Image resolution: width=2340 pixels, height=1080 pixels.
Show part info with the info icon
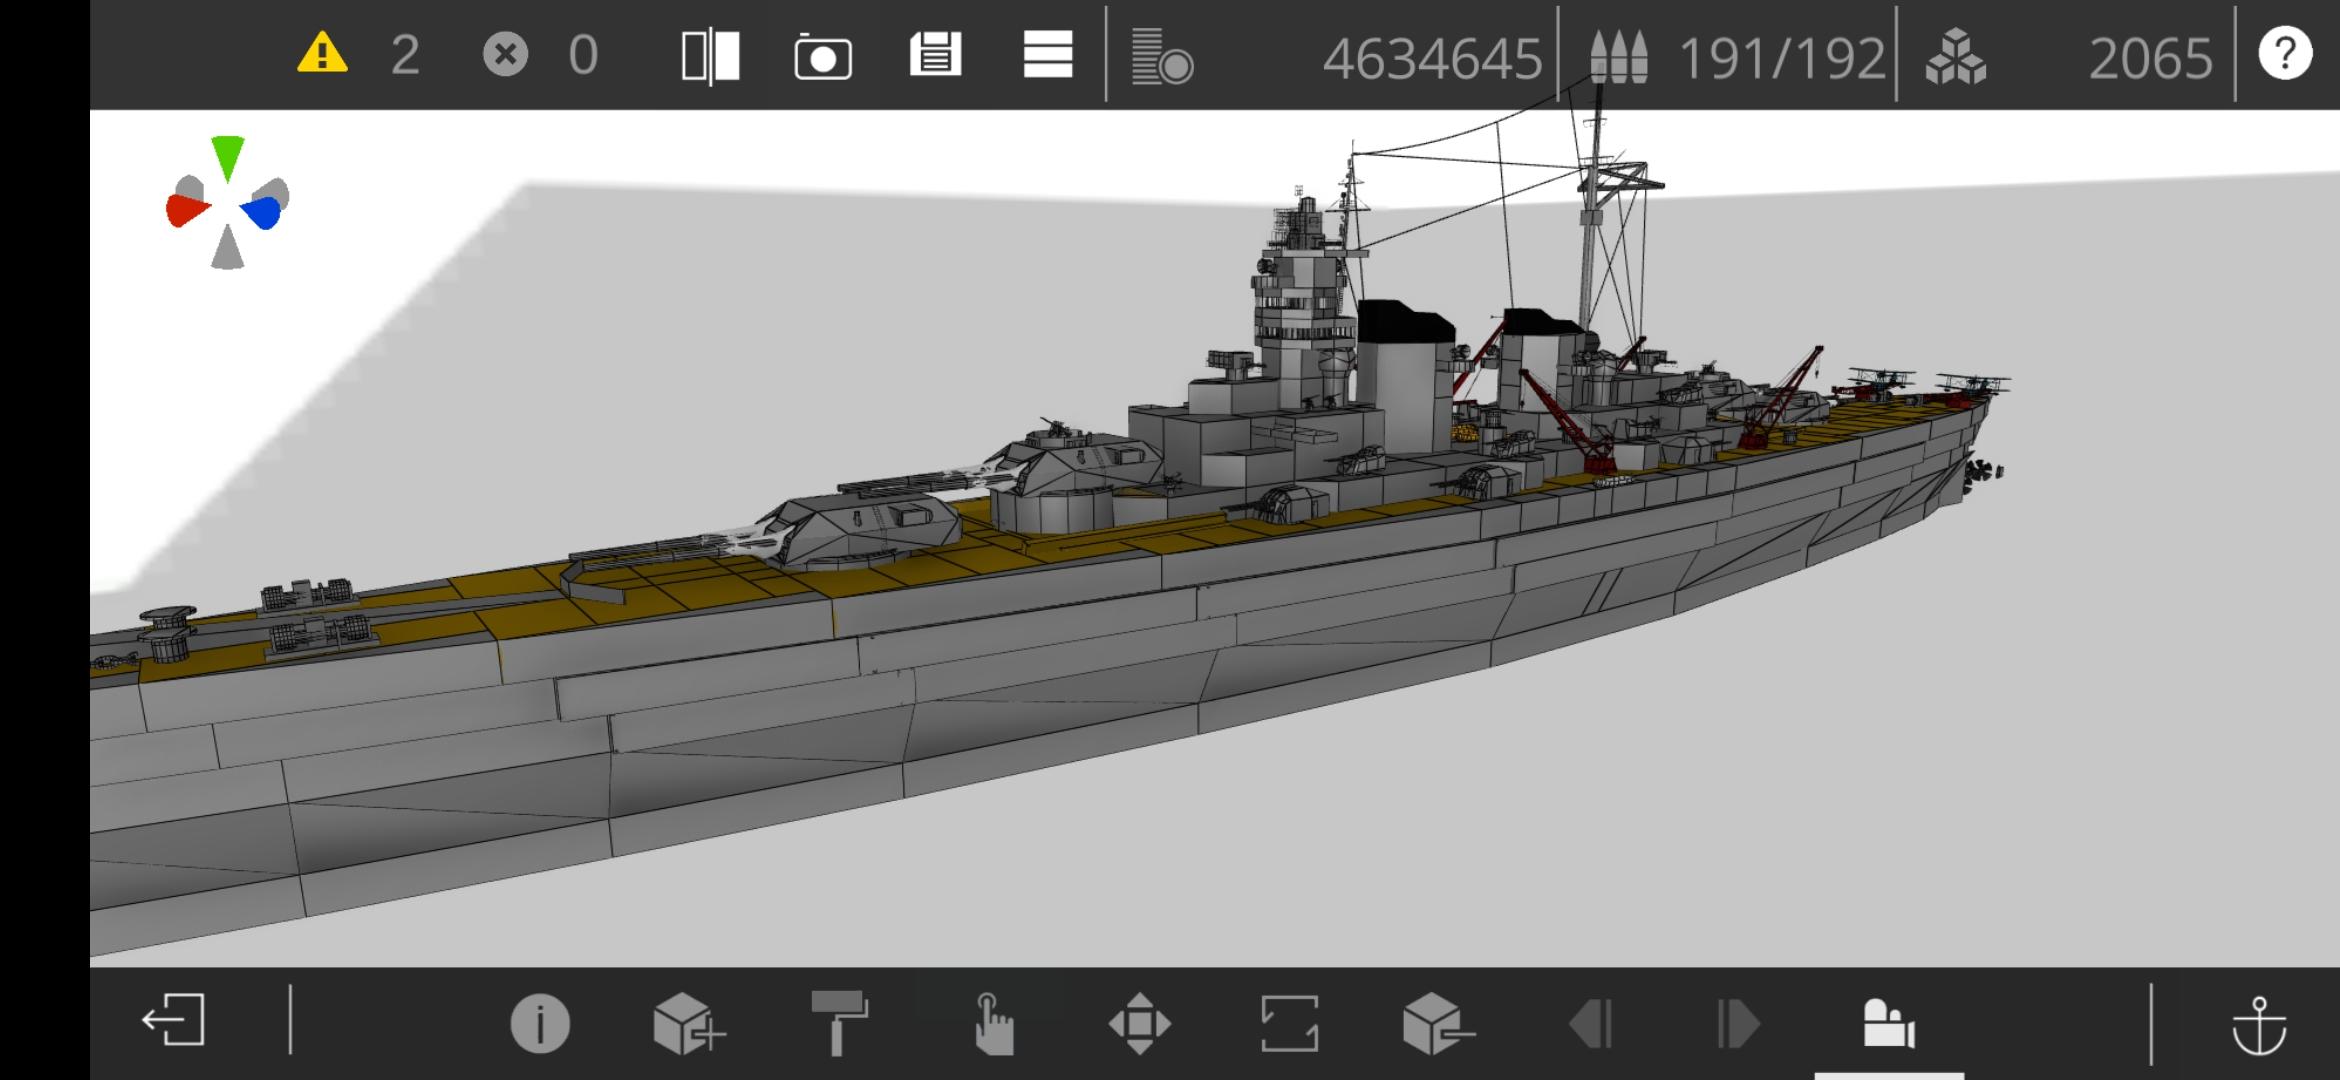coord(540,1024)
